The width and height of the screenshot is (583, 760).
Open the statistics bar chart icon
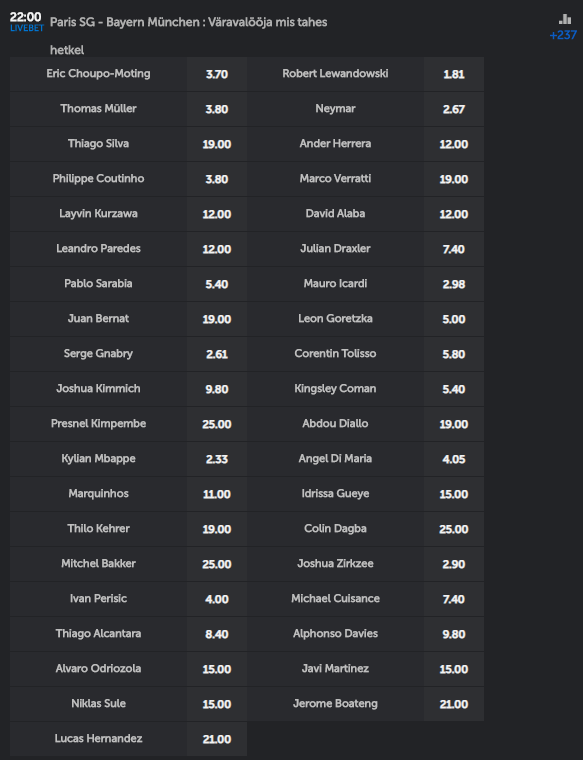565,19
